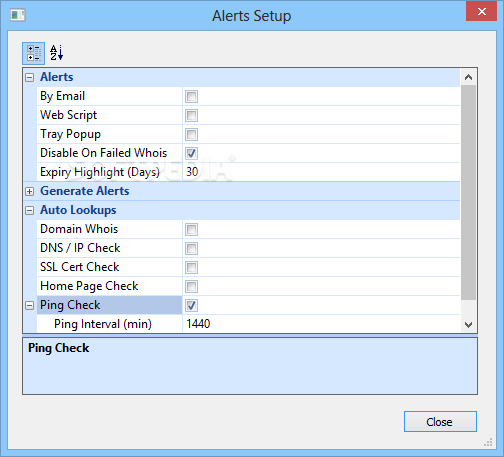The width and height of the screenshot is (504, 457).
Task: Click the Close button
Action: 440,422
